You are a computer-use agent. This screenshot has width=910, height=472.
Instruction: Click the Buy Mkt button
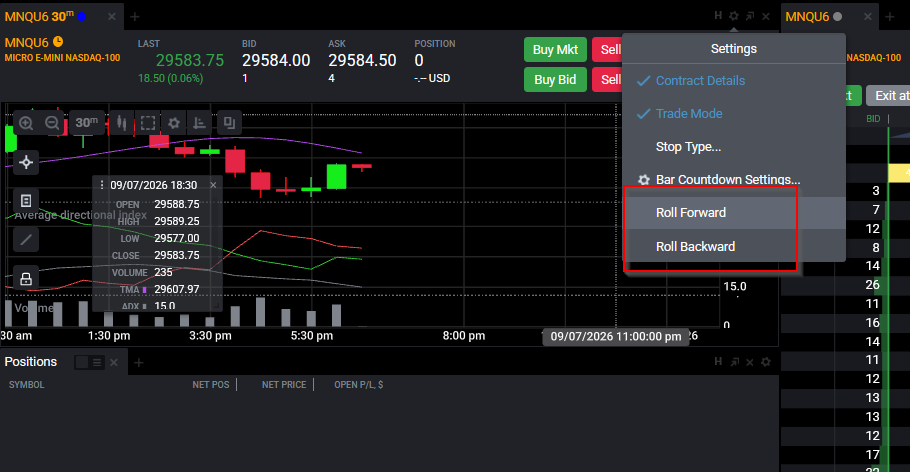(555, 49)
